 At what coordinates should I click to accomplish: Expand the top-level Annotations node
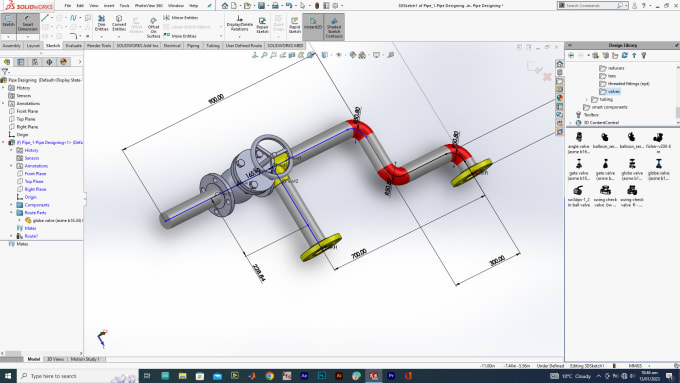pos(3,103)
